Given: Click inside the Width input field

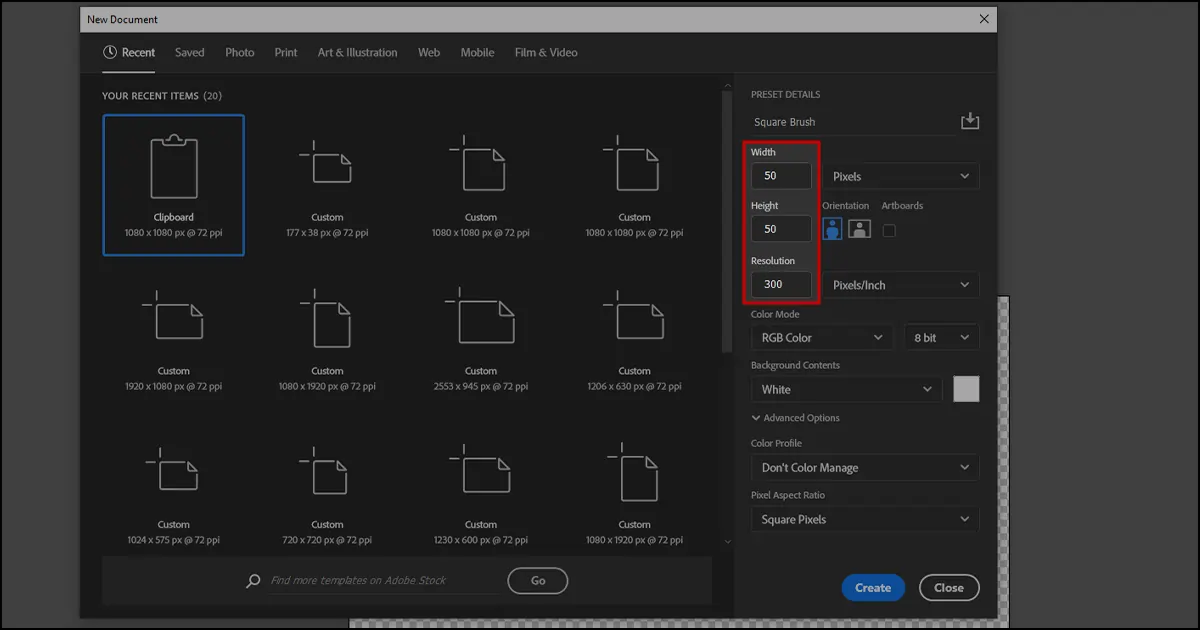Looking at the screenshot, I should point(781,175).
